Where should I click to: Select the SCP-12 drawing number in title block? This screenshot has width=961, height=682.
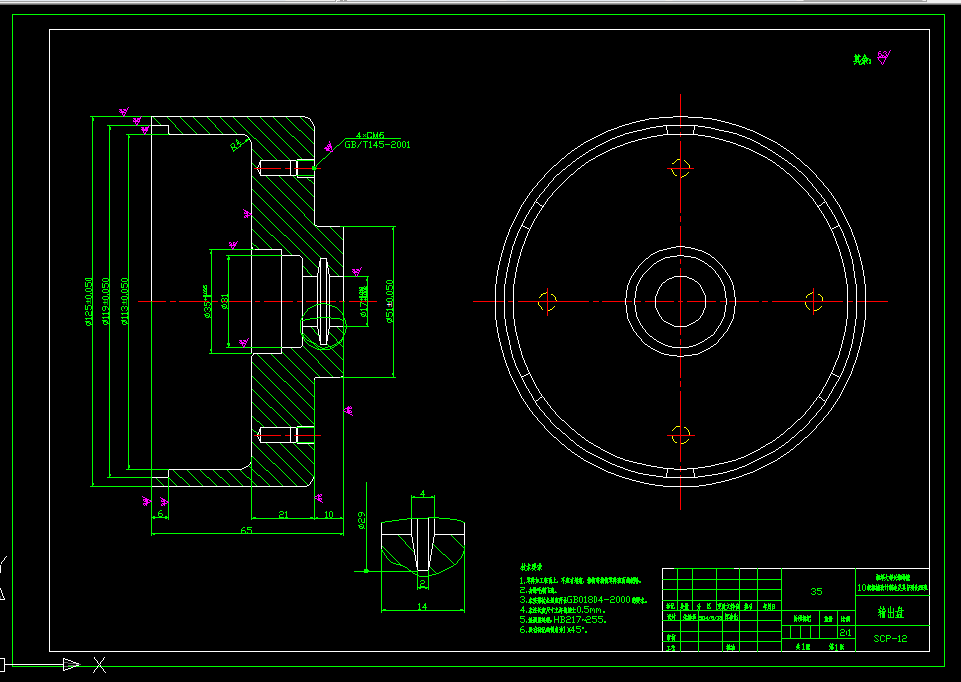(x=891, y=638)
